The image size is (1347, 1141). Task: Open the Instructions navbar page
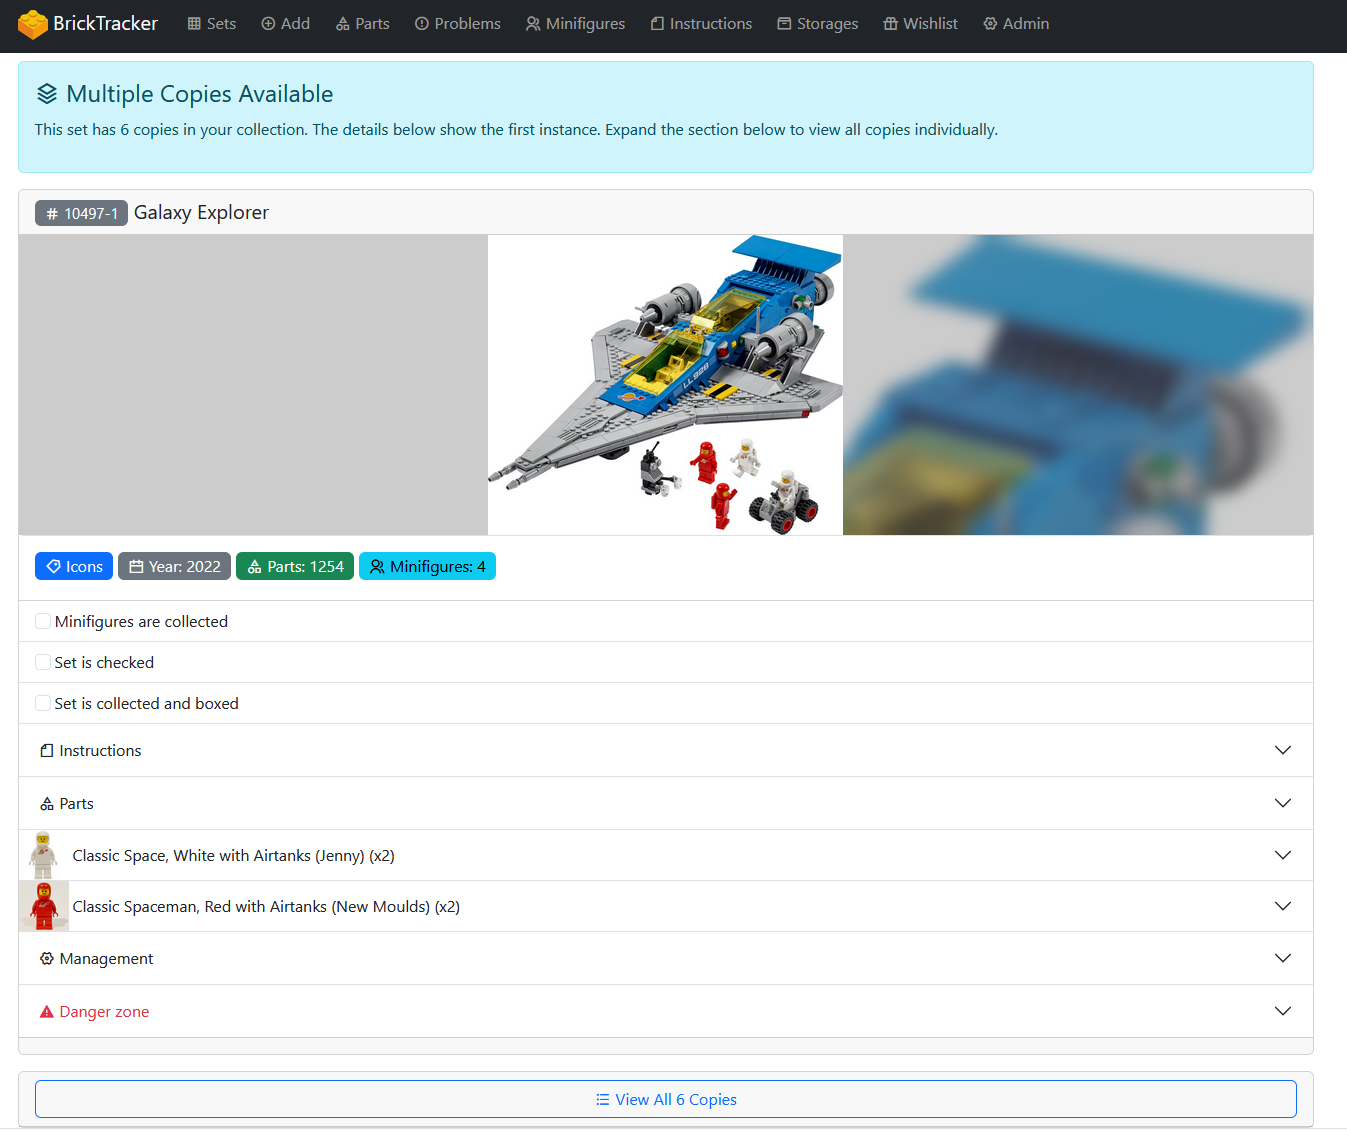701,24
